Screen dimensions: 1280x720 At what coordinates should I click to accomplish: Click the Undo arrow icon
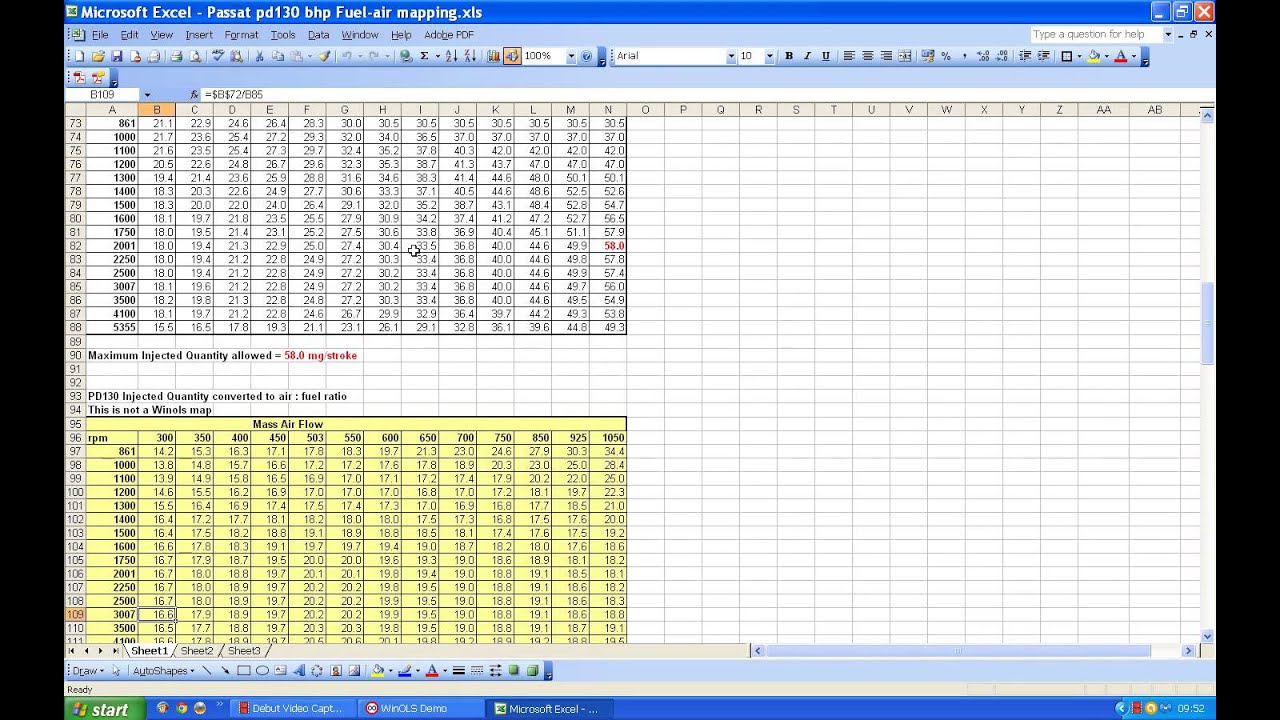[x=347, y=56]
